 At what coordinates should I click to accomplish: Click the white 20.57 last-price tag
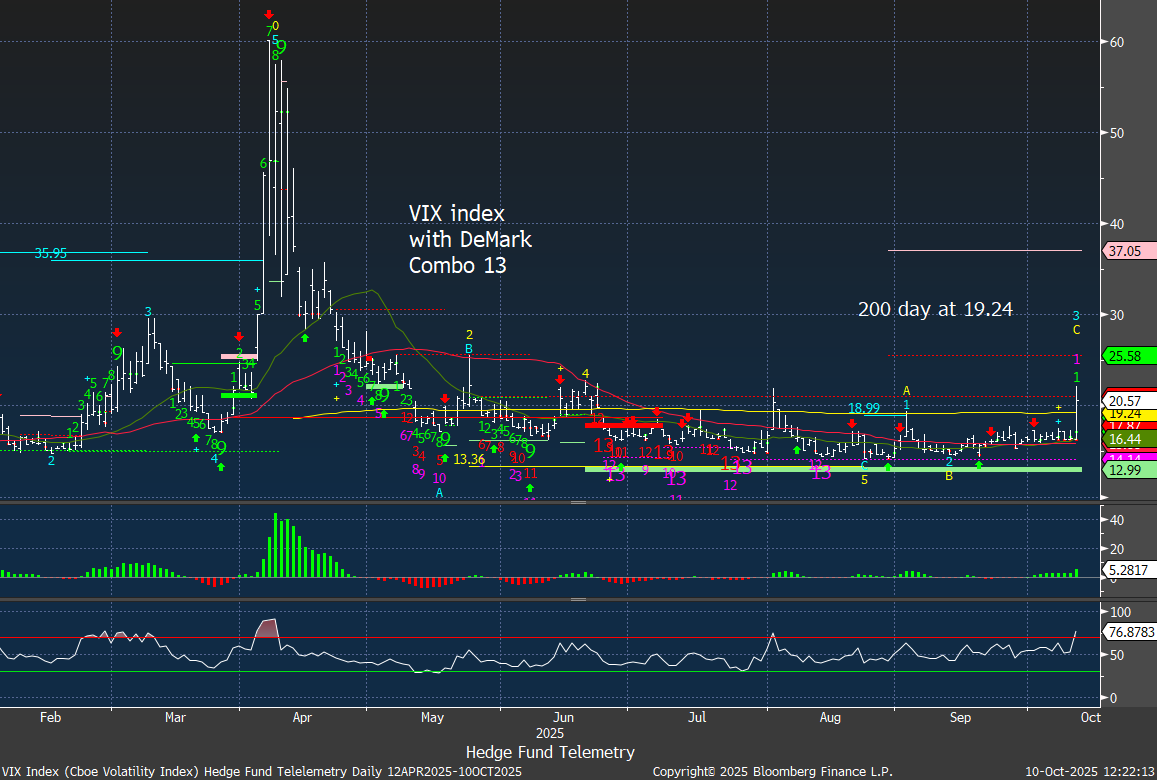pyautogui.click(x=1126, y=399)
